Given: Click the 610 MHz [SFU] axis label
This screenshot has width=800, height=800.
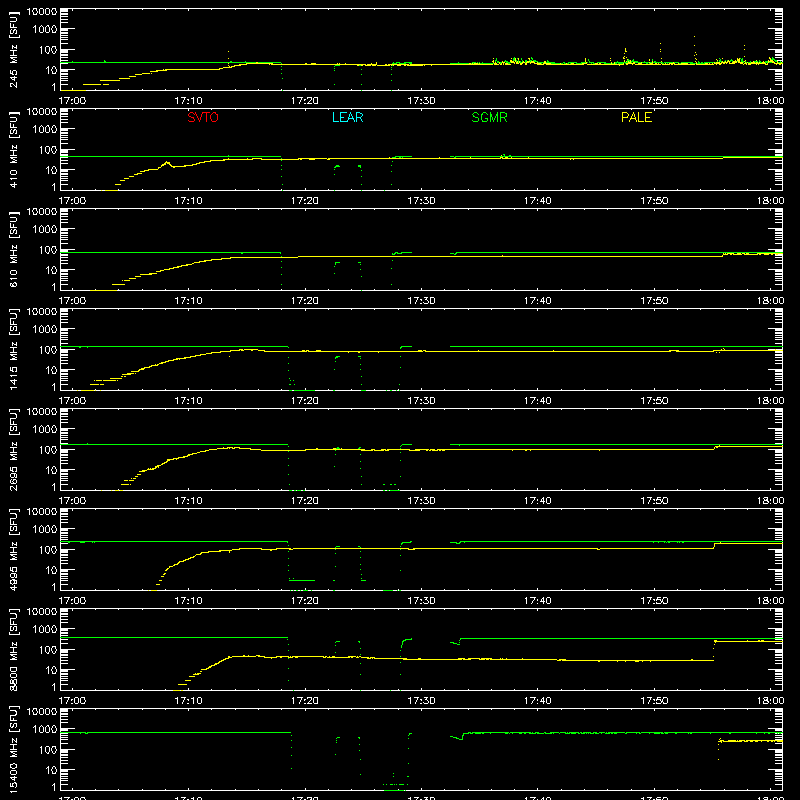Looking at the screenshot, I should point(14,249).
